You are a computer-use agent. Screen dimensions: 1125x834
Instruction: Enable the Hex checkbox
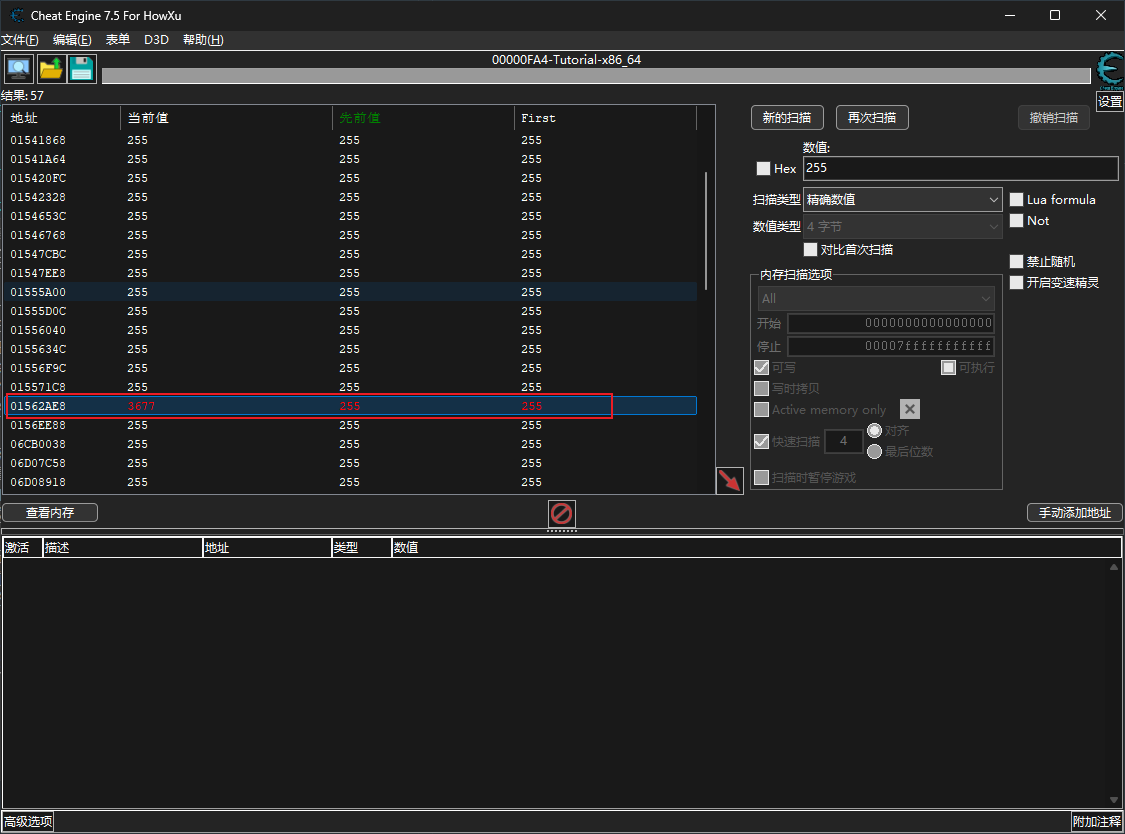[764, 169]
